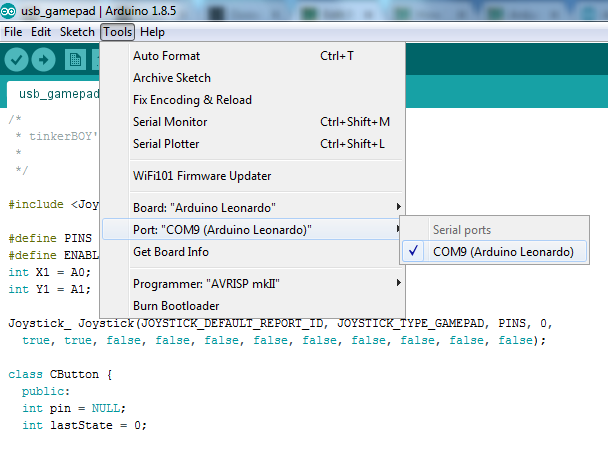608x449 pixels.
Task: Click the "int Y1 = A1;" code line
Action: (49, 289)
